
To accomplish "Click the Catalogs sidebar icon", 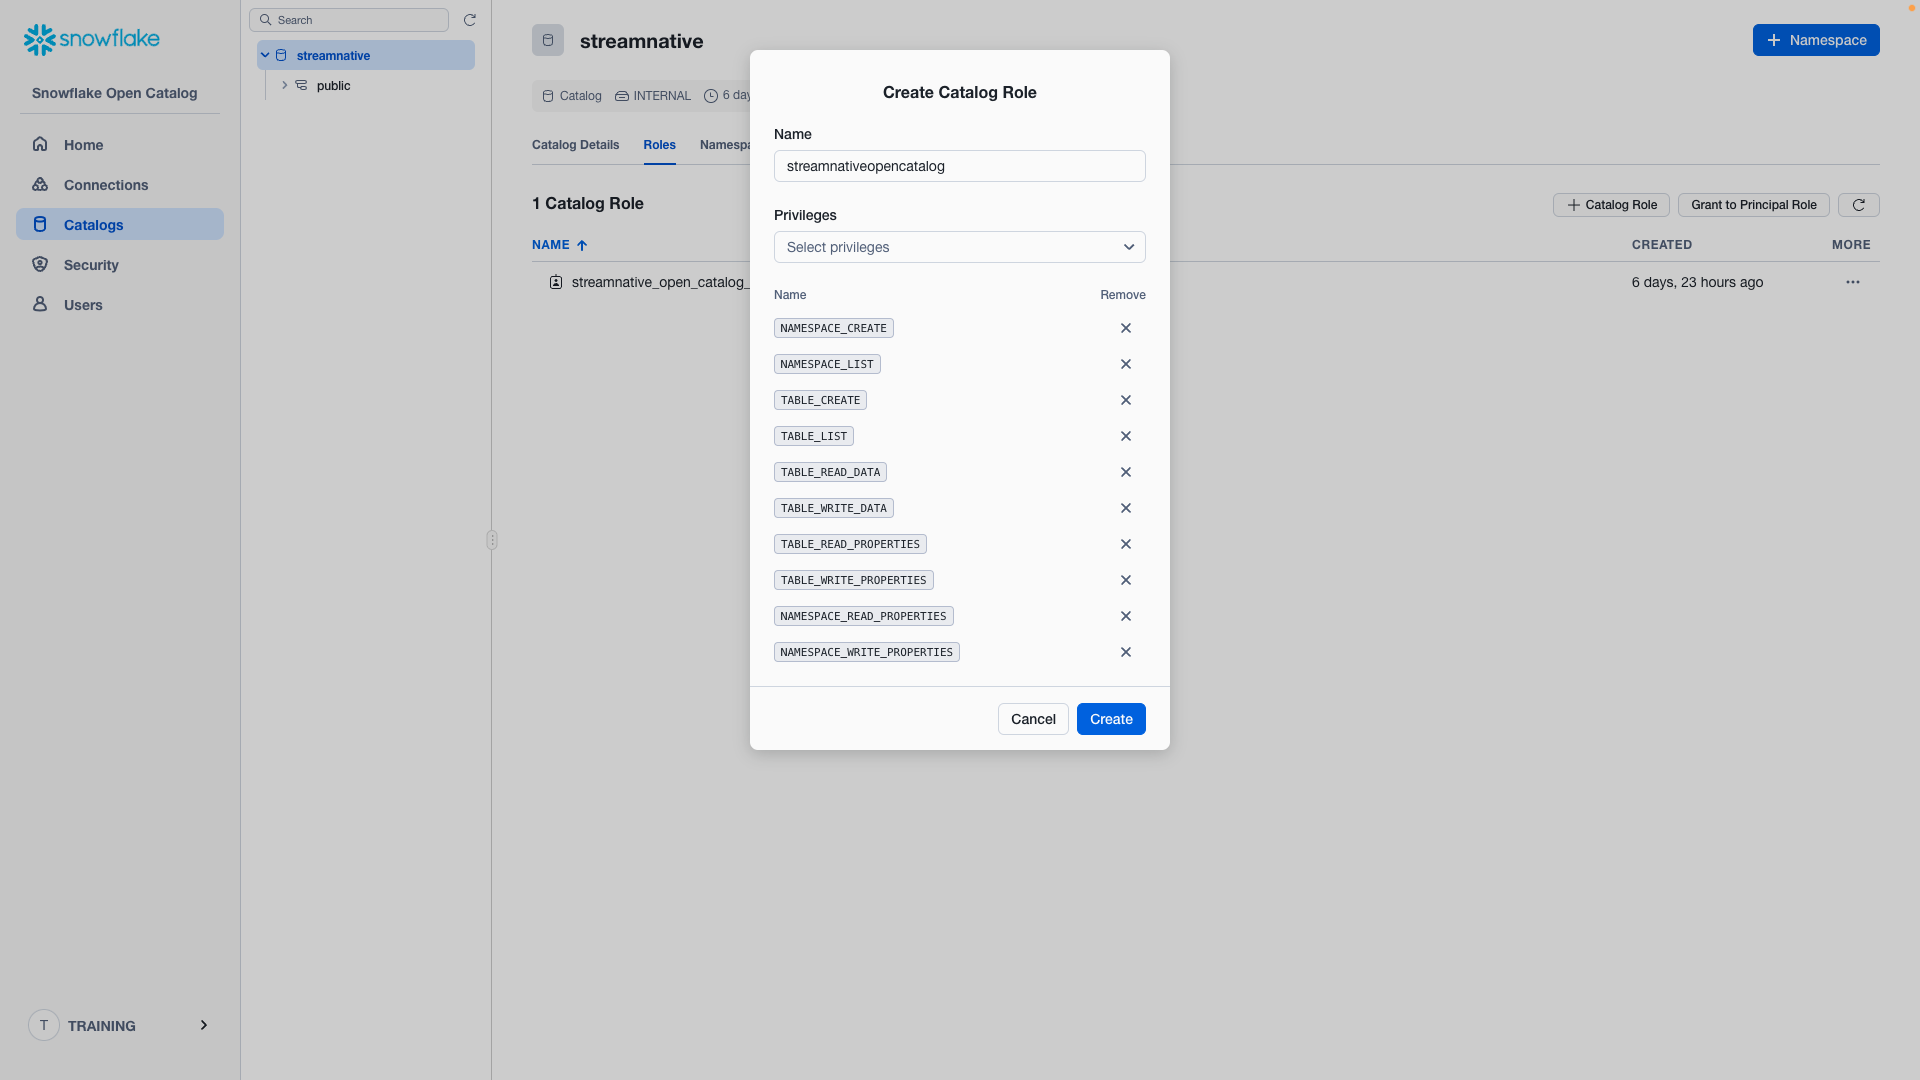I will tap(38, 224).
